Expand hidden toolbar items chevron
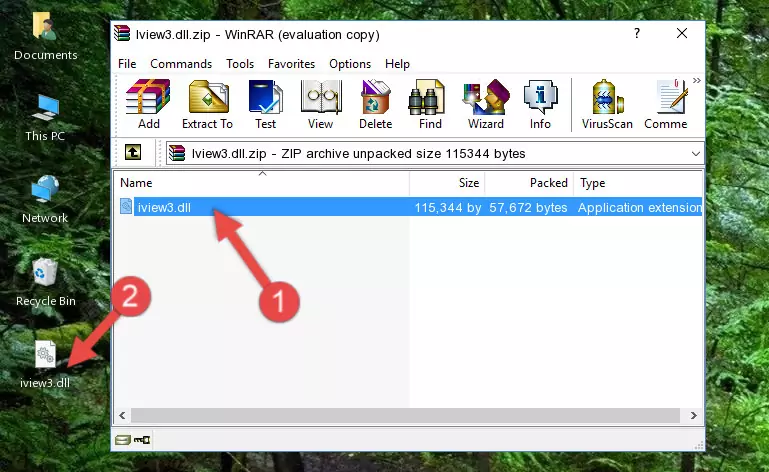 [x=696, y=80]
